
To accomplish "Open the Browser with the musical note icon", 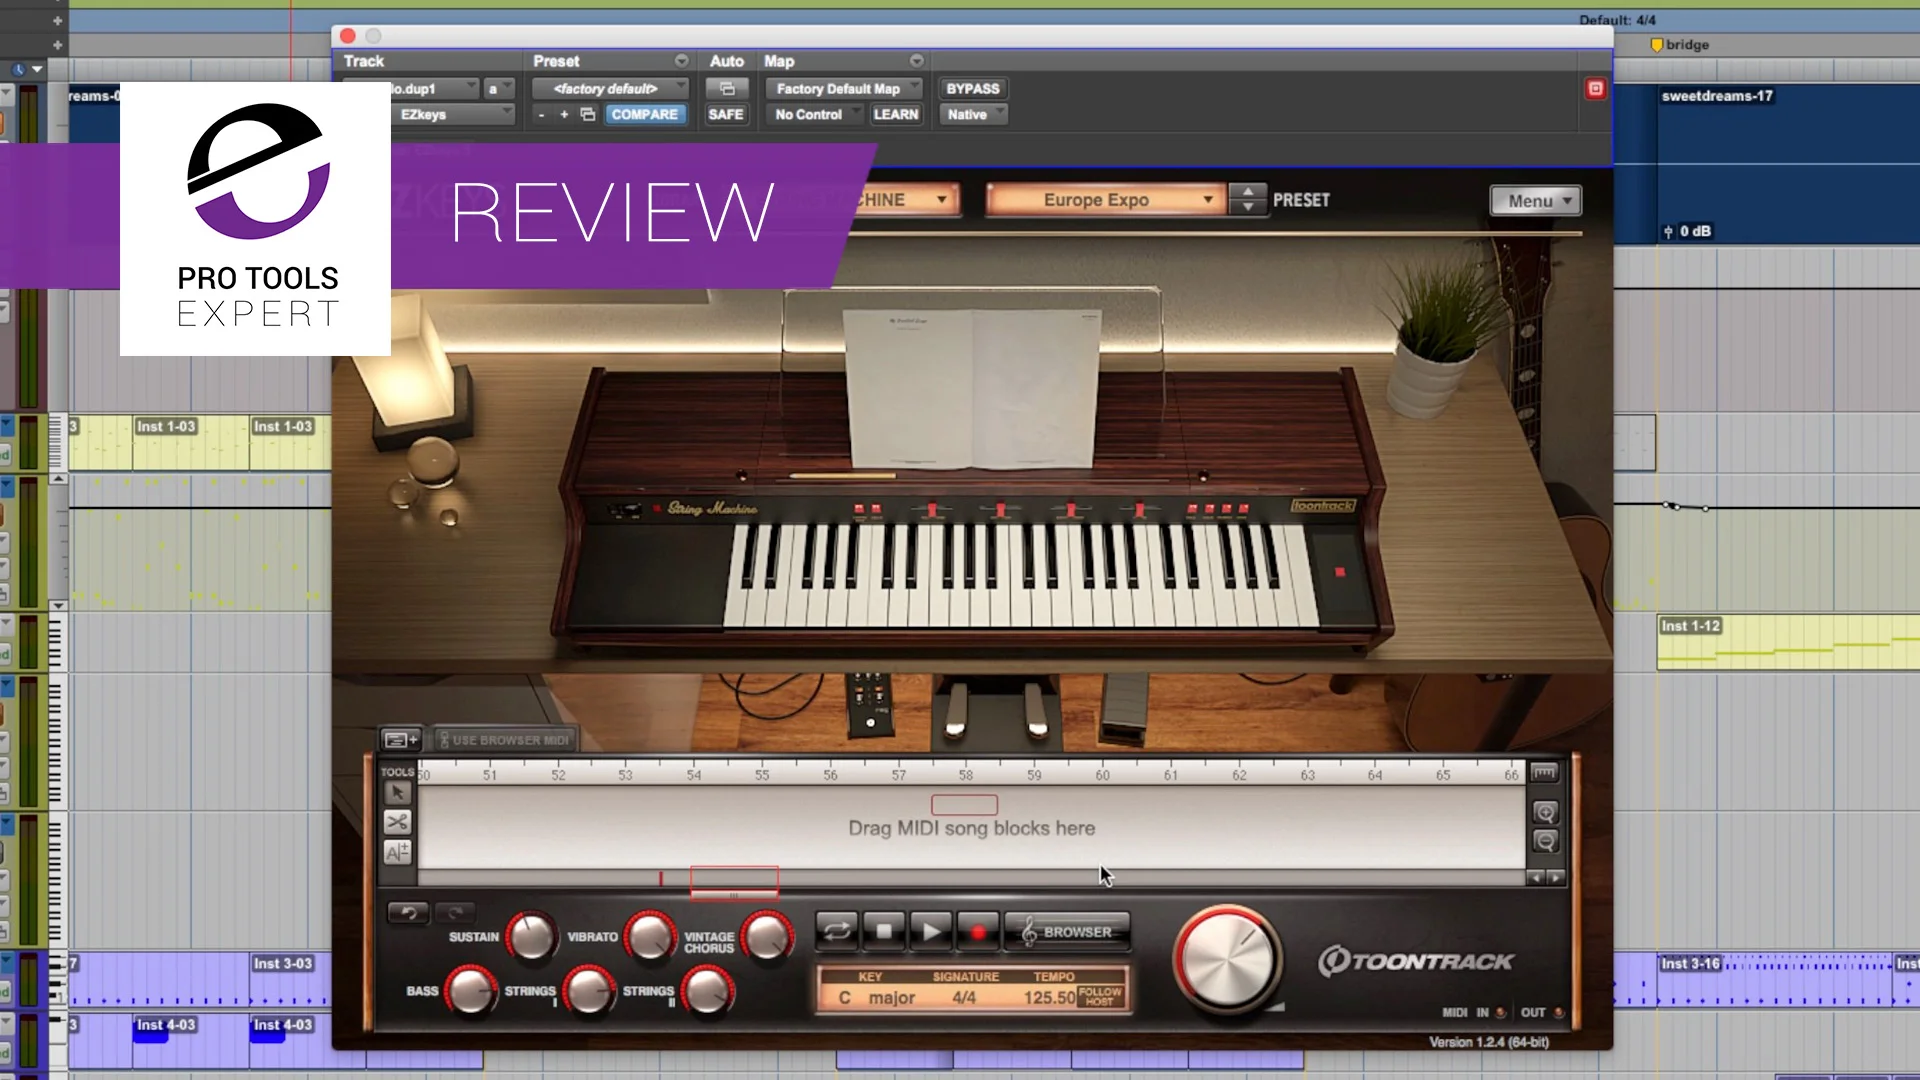I will tap(1066, 932).
